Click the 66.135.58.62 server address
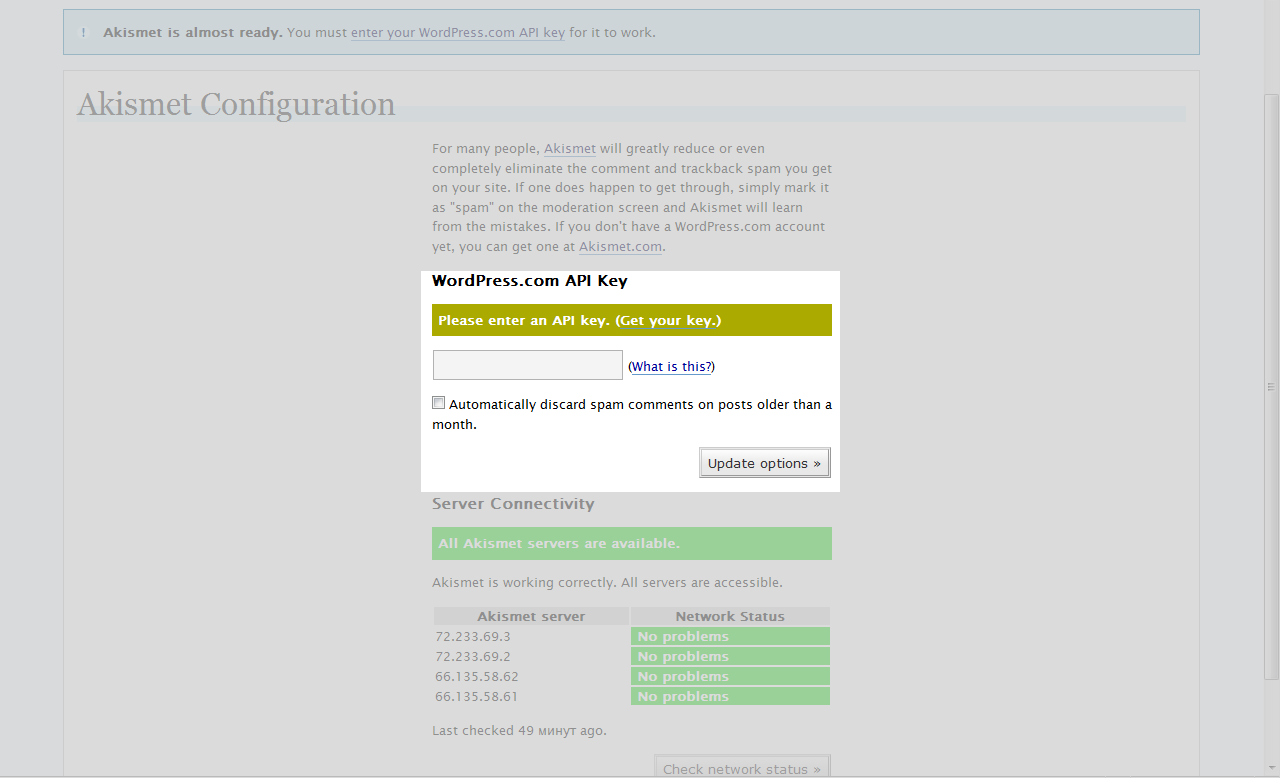 477,677
